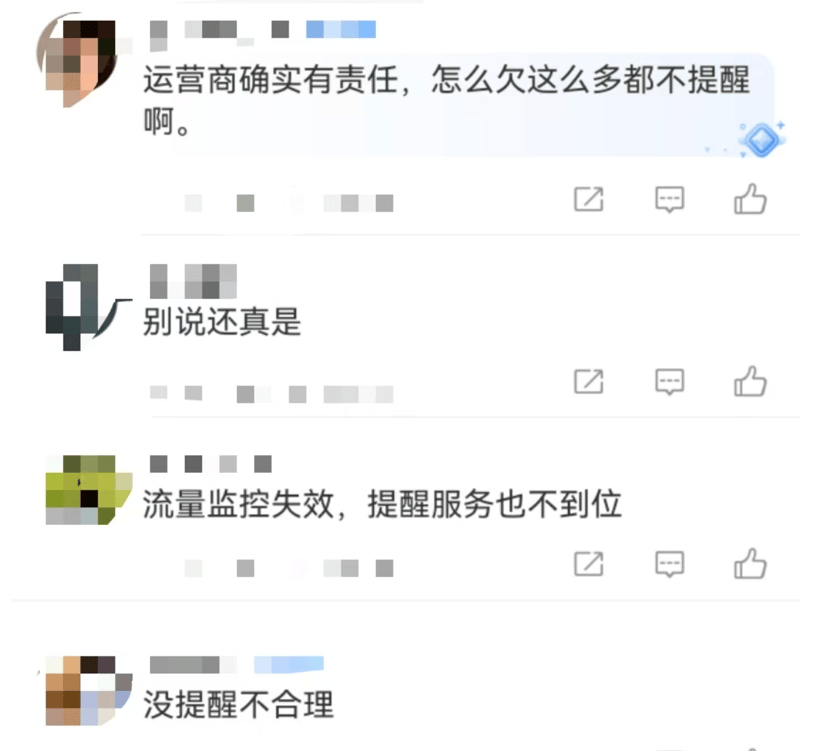Reply to the 运营商确实有责任 comment
Screen dimensions: 814x751
(x=670, y=199)
